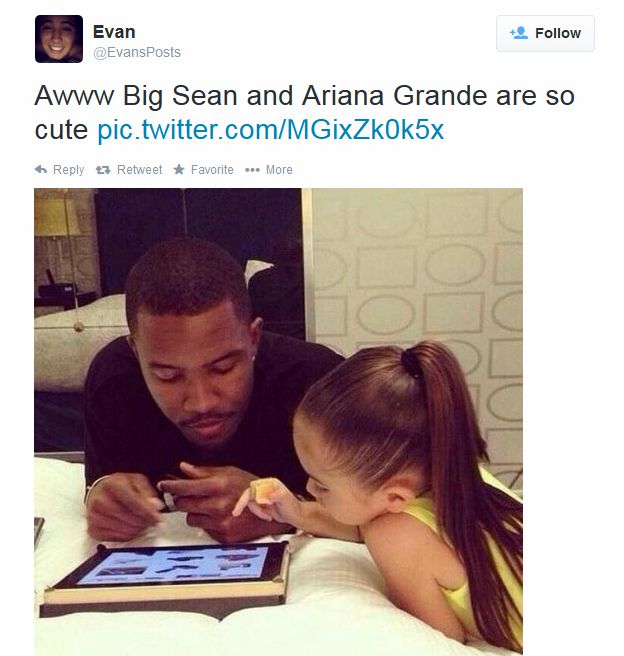624x656 pixels.
Task: Expand the "More" options label
Action: pos(279,170)
